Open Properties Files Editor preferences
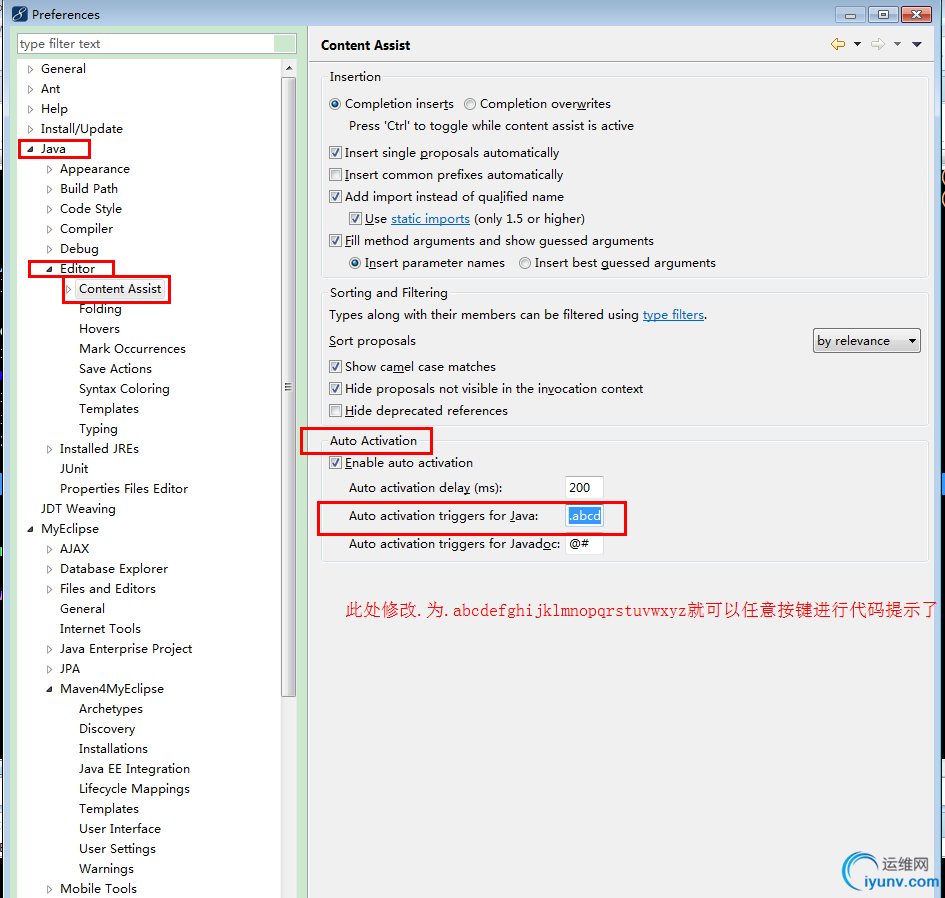The image size is (945, 898). tap(124, 488)
